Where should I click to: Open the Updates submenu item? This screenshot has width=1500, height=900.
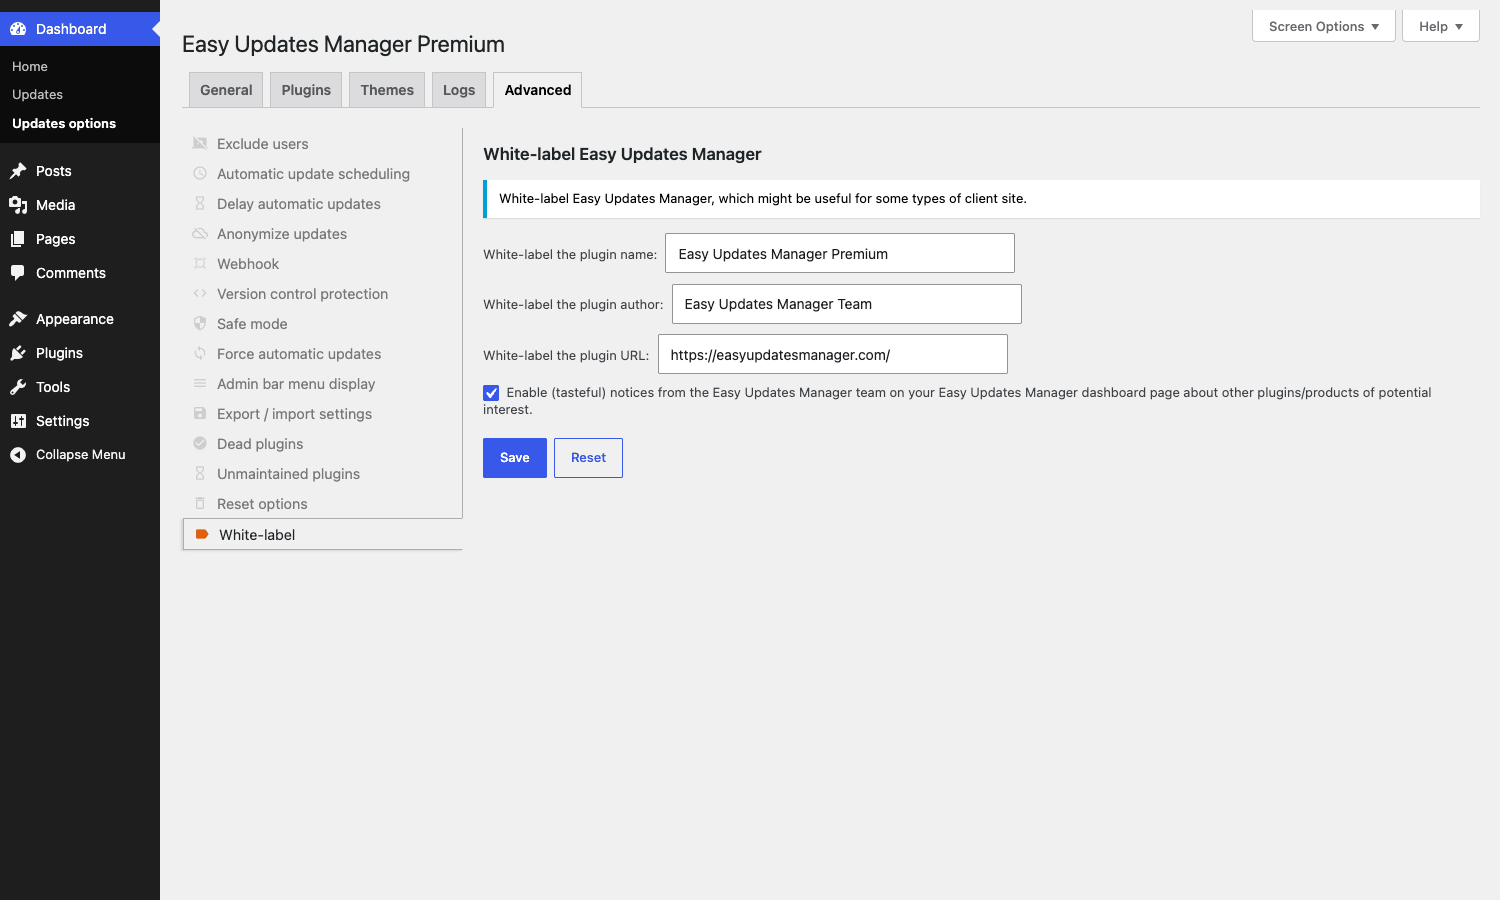tap(38, 94)
